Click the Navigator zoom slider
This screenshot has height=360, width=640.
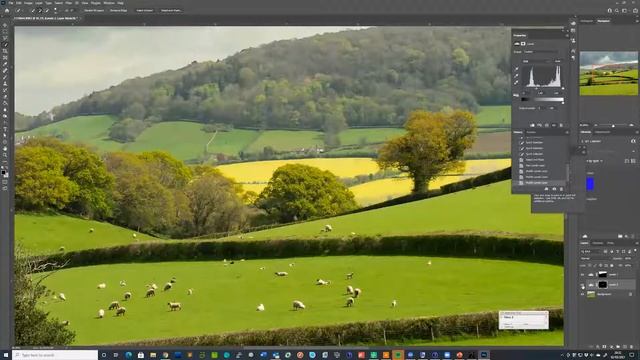613,125
